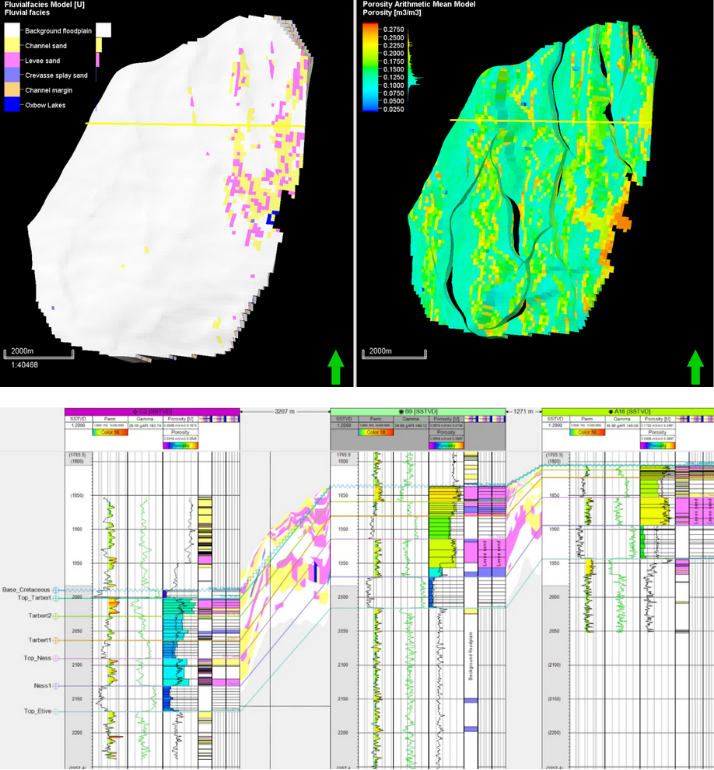Select the Top_Tarbert well top marker

click(56, 598)
